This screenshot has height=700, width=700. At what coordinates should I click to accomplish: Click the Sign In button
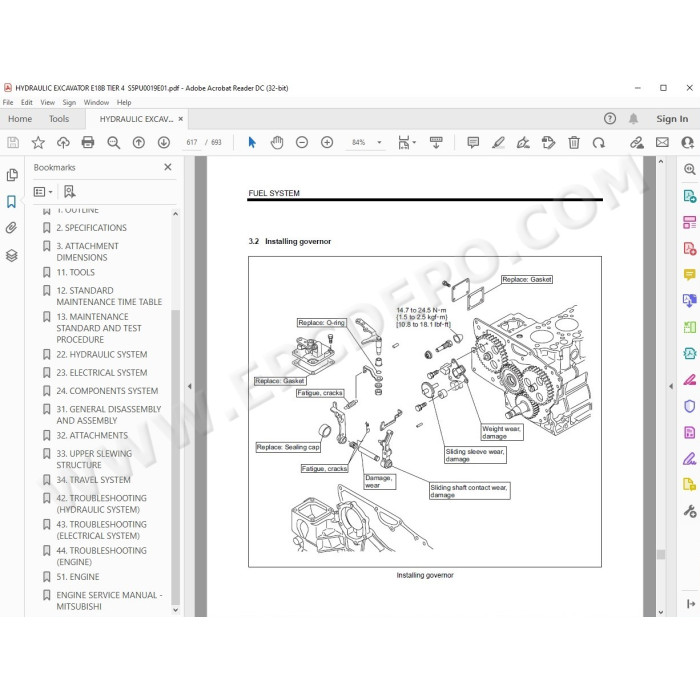[672, 119]
